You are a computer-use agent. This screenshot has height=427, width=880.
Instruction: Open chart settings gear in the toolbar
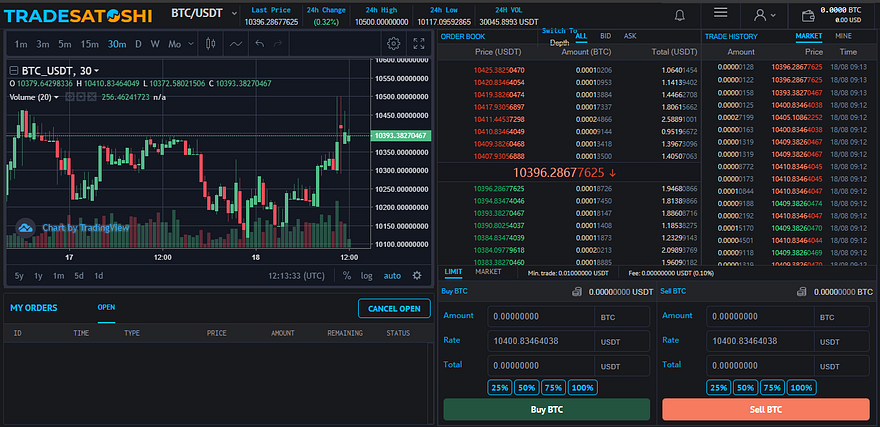(394, 44)
